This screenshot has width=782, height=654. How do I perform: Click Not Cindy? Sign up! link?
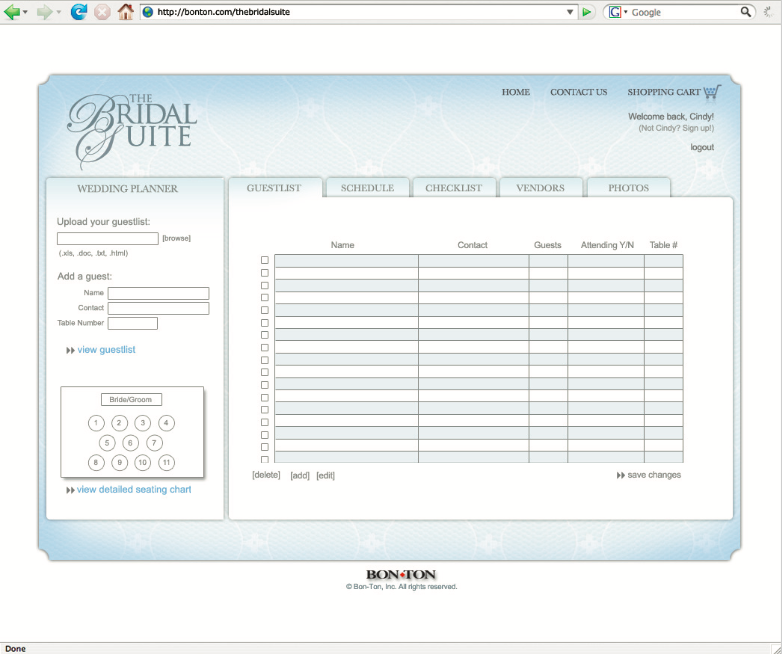pos(676,128)
